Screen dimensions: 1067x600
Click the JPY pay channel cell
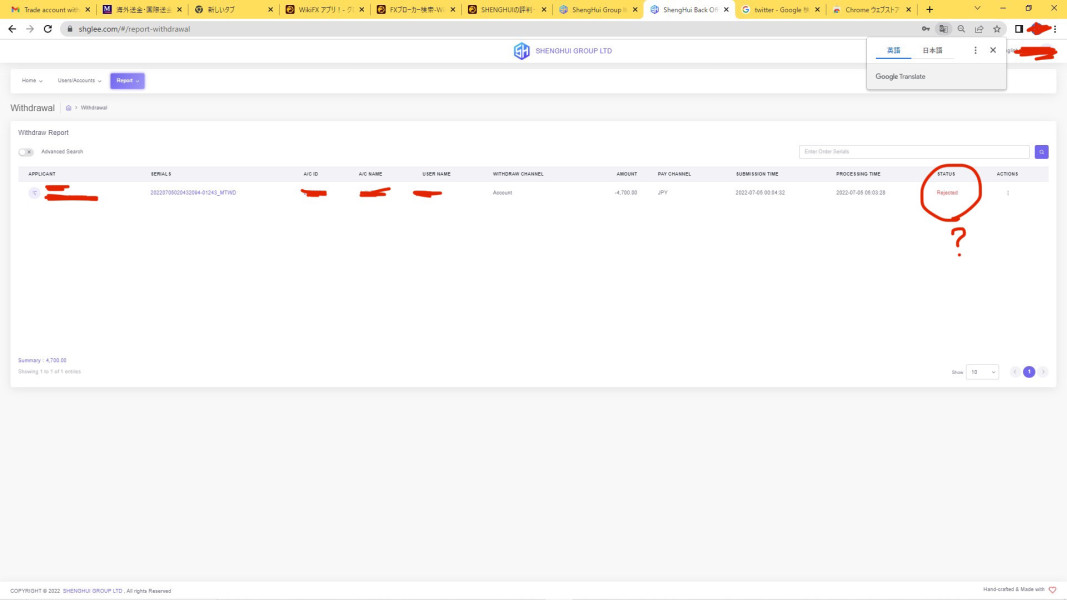(x=663, y=193)
